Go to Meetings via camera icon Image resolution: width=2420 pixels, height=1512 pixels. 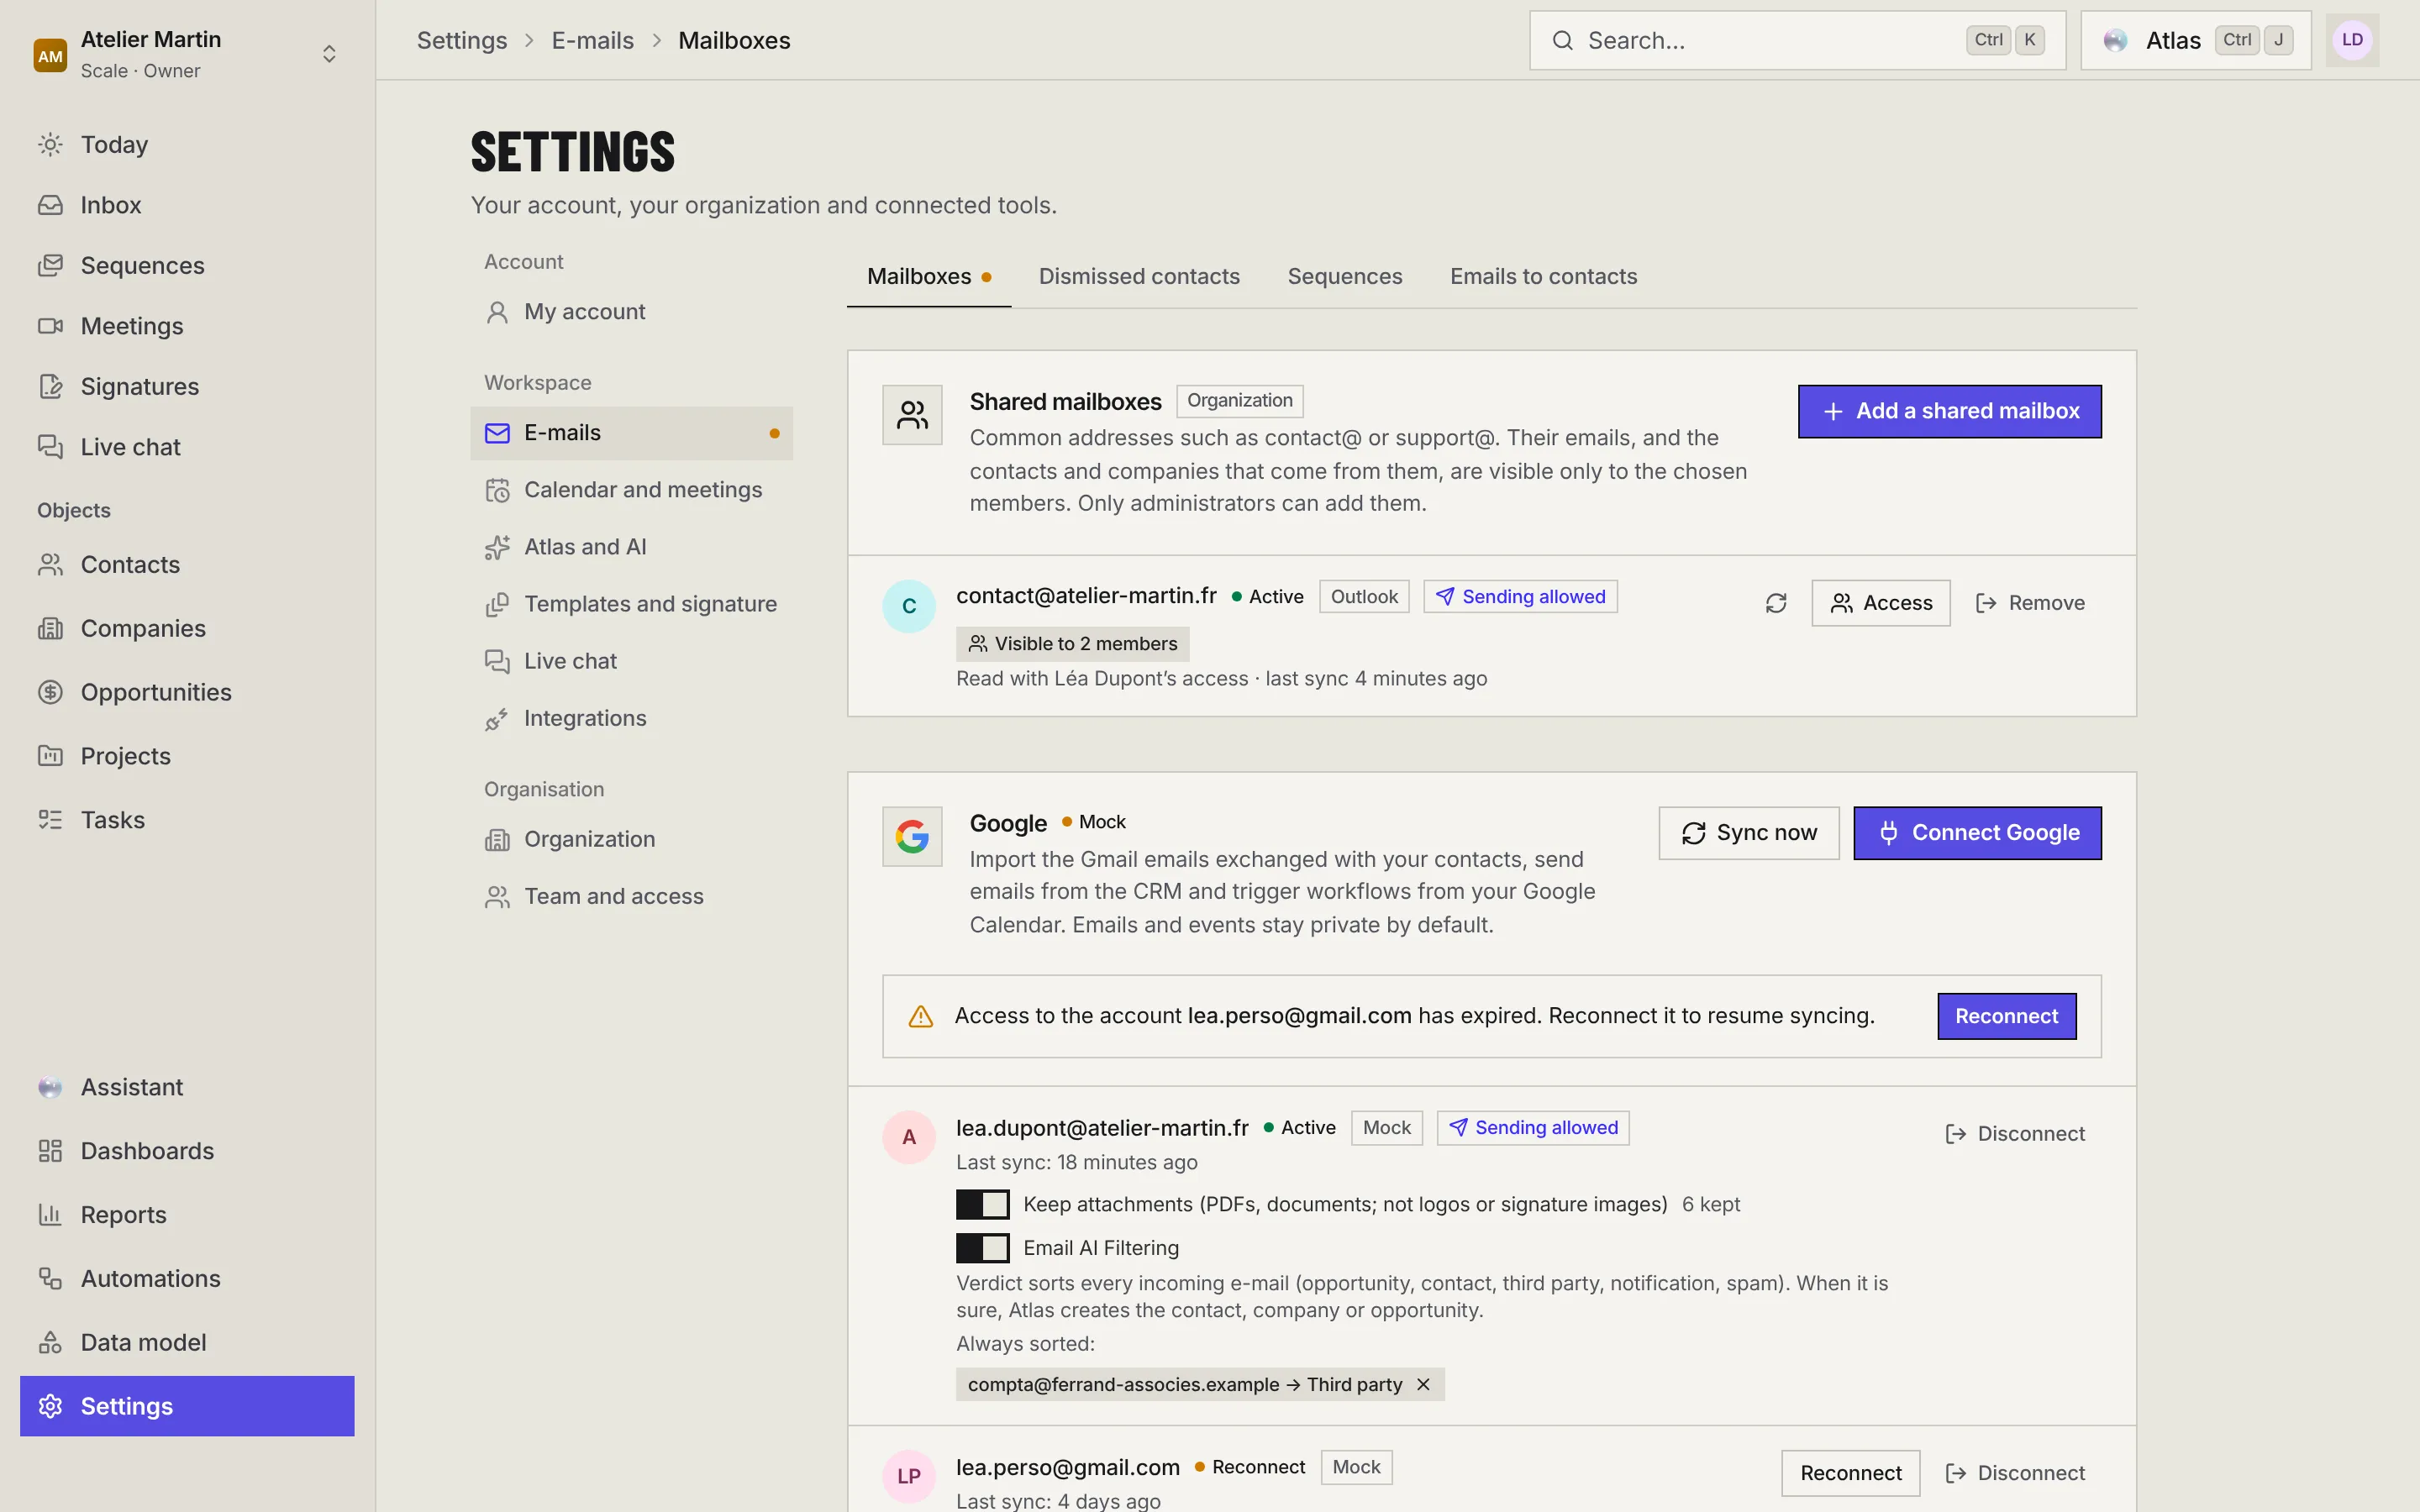pyautogui.click(x=50, y=326)
